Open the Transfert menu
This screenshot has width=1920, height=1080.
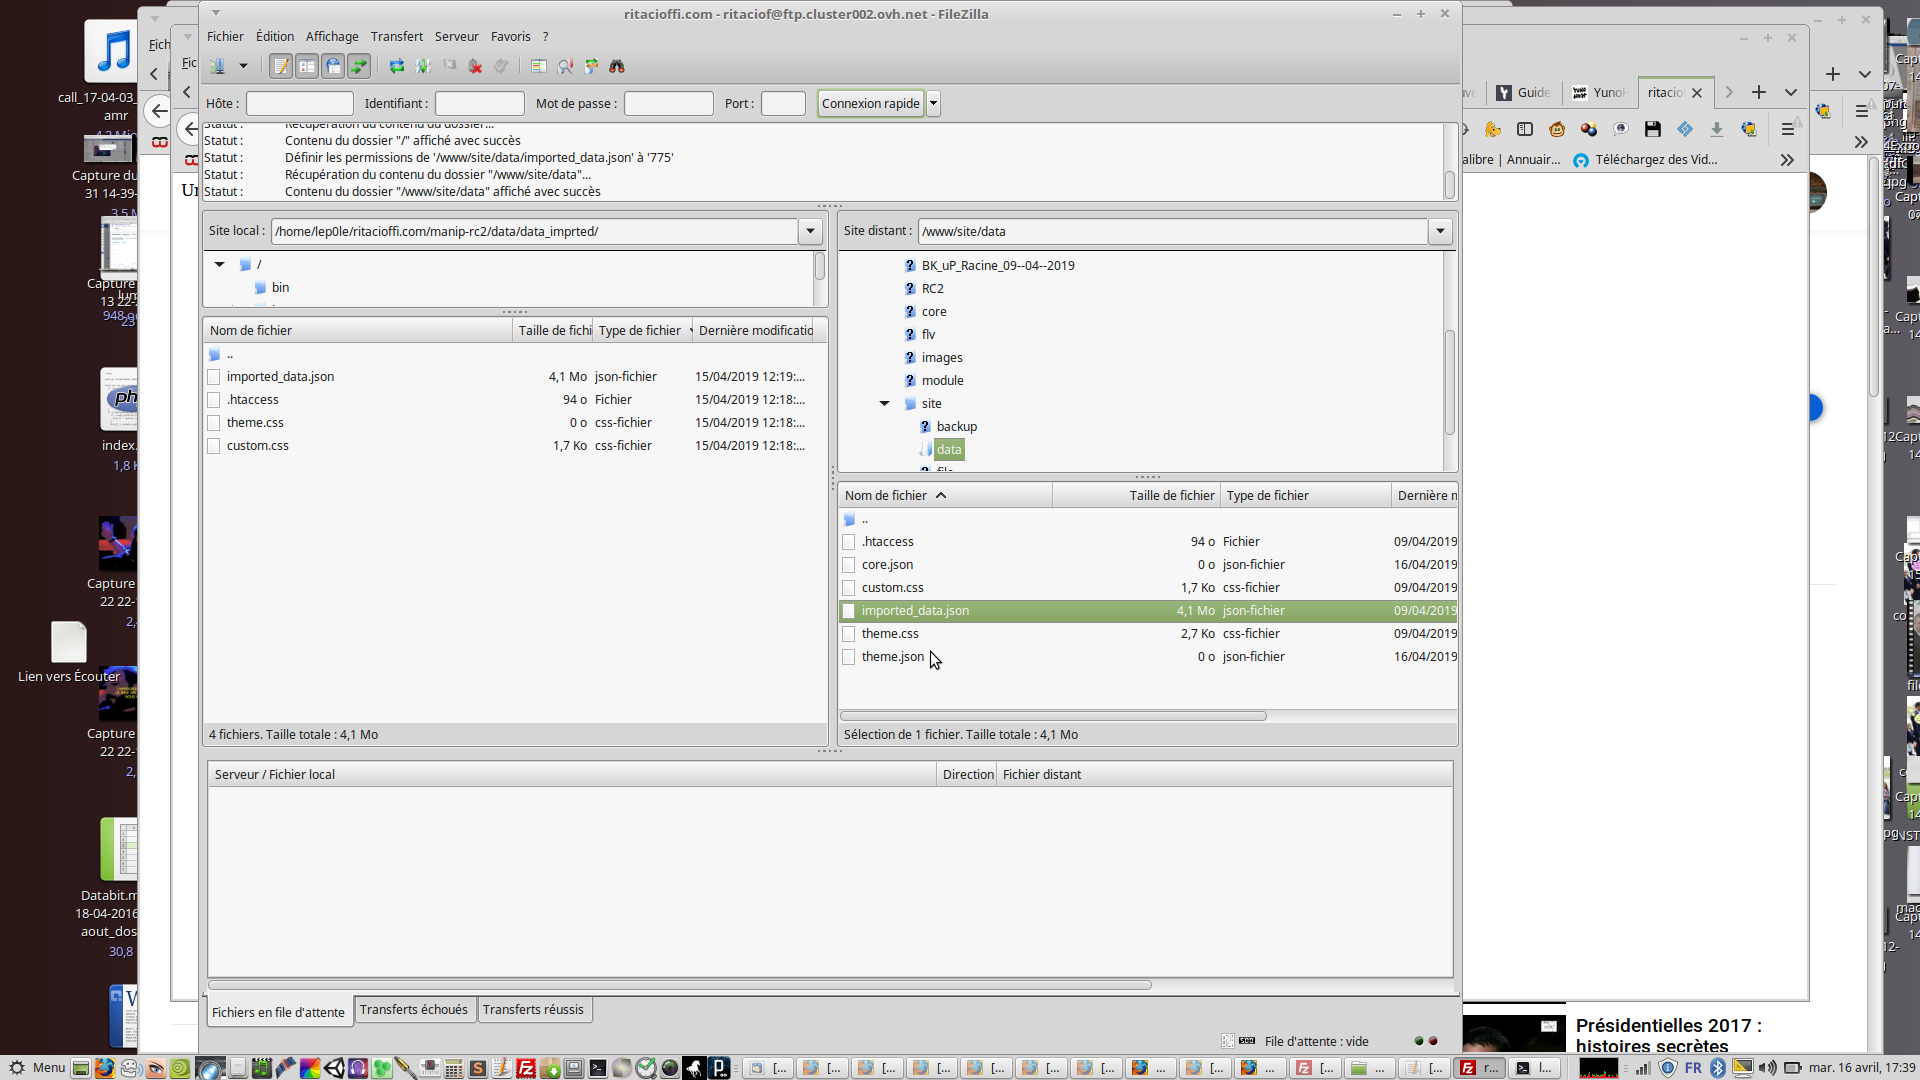(396, 36)
